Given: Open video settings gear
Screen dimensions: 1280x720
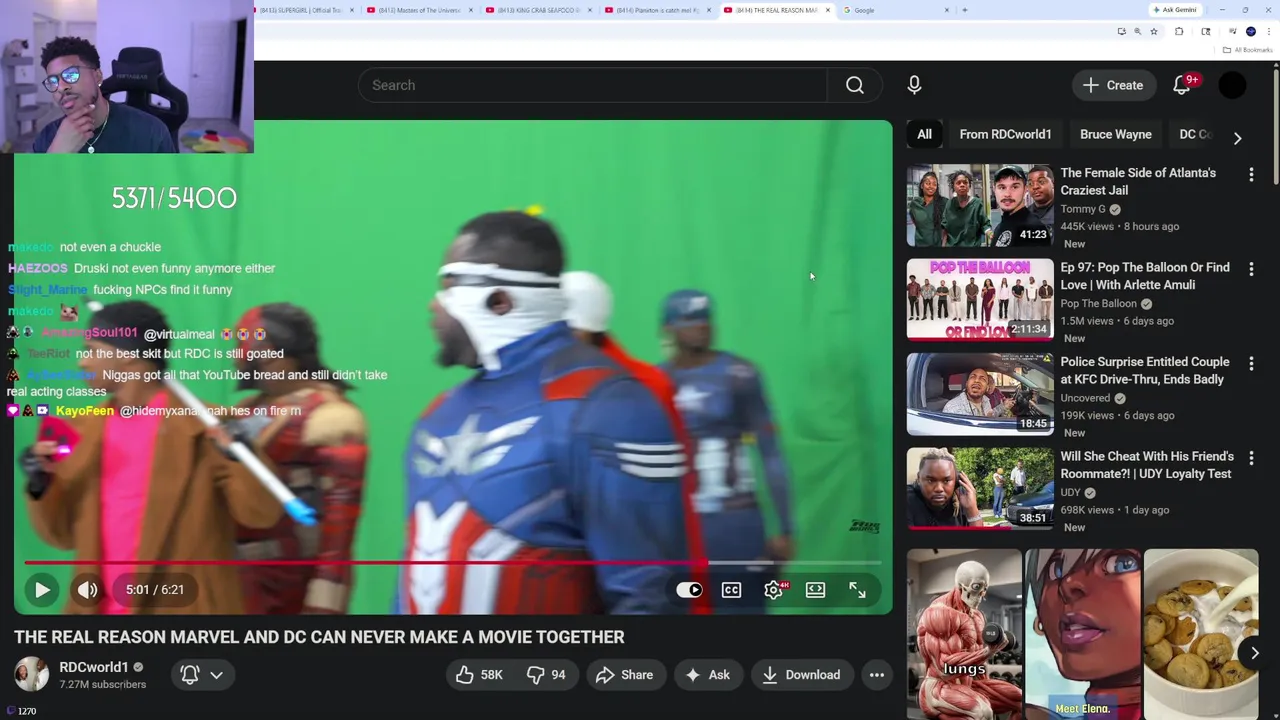Looking at the screenshot, I should coord(774,590).
